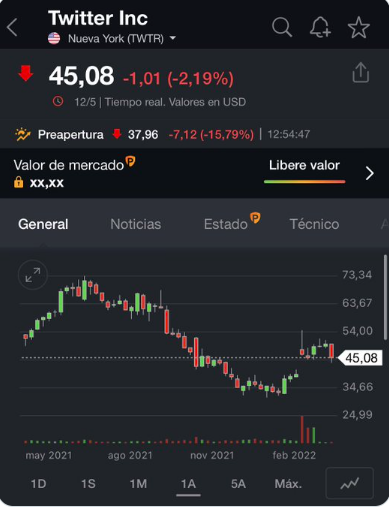This screenshot has width=389, height=511.
Task: Add Twitter Inc to favorites with star
Action: point(359,27)
